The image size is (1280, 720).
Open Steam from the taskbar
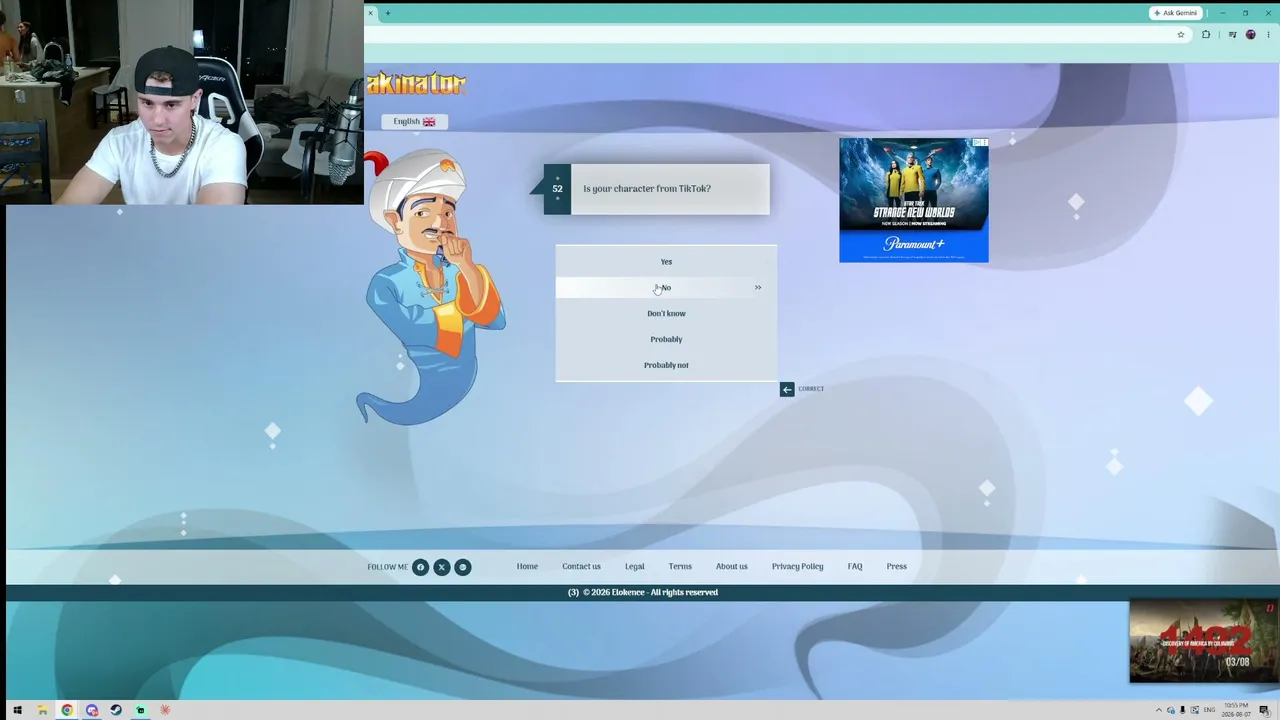click(116, 710)
